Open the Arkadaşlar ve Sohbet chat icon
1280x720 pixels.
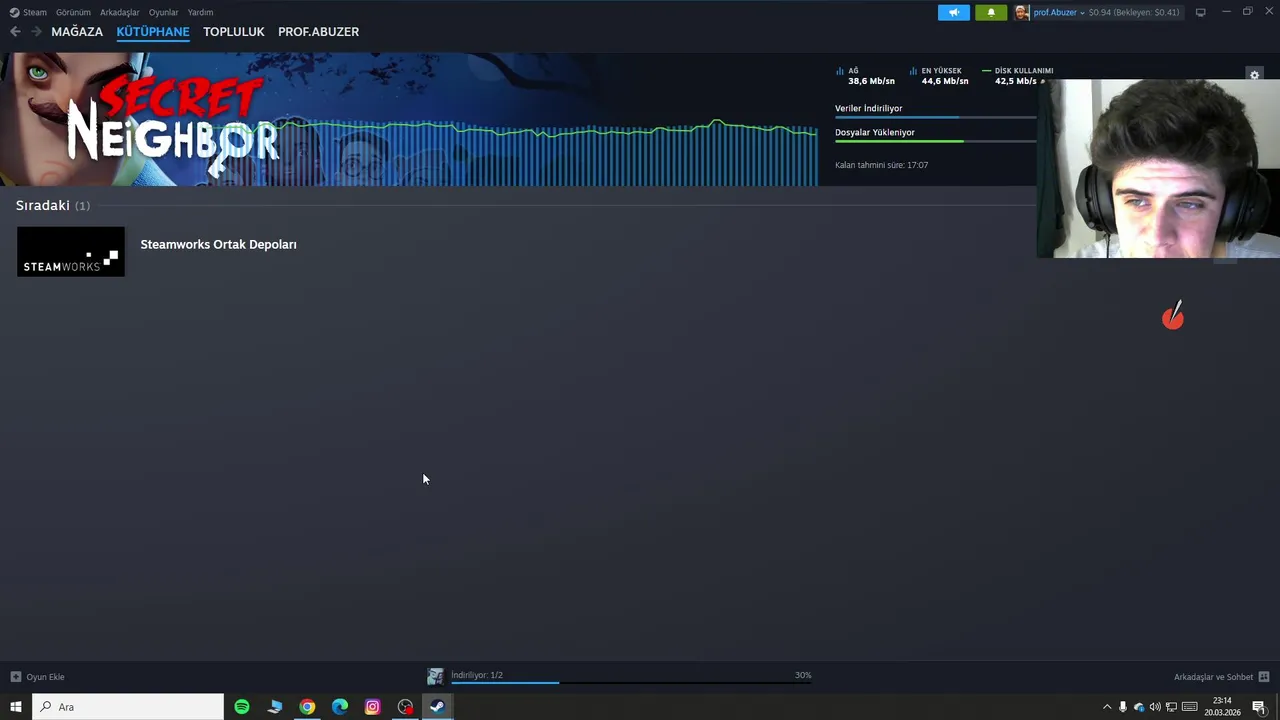coord(1264,677)
